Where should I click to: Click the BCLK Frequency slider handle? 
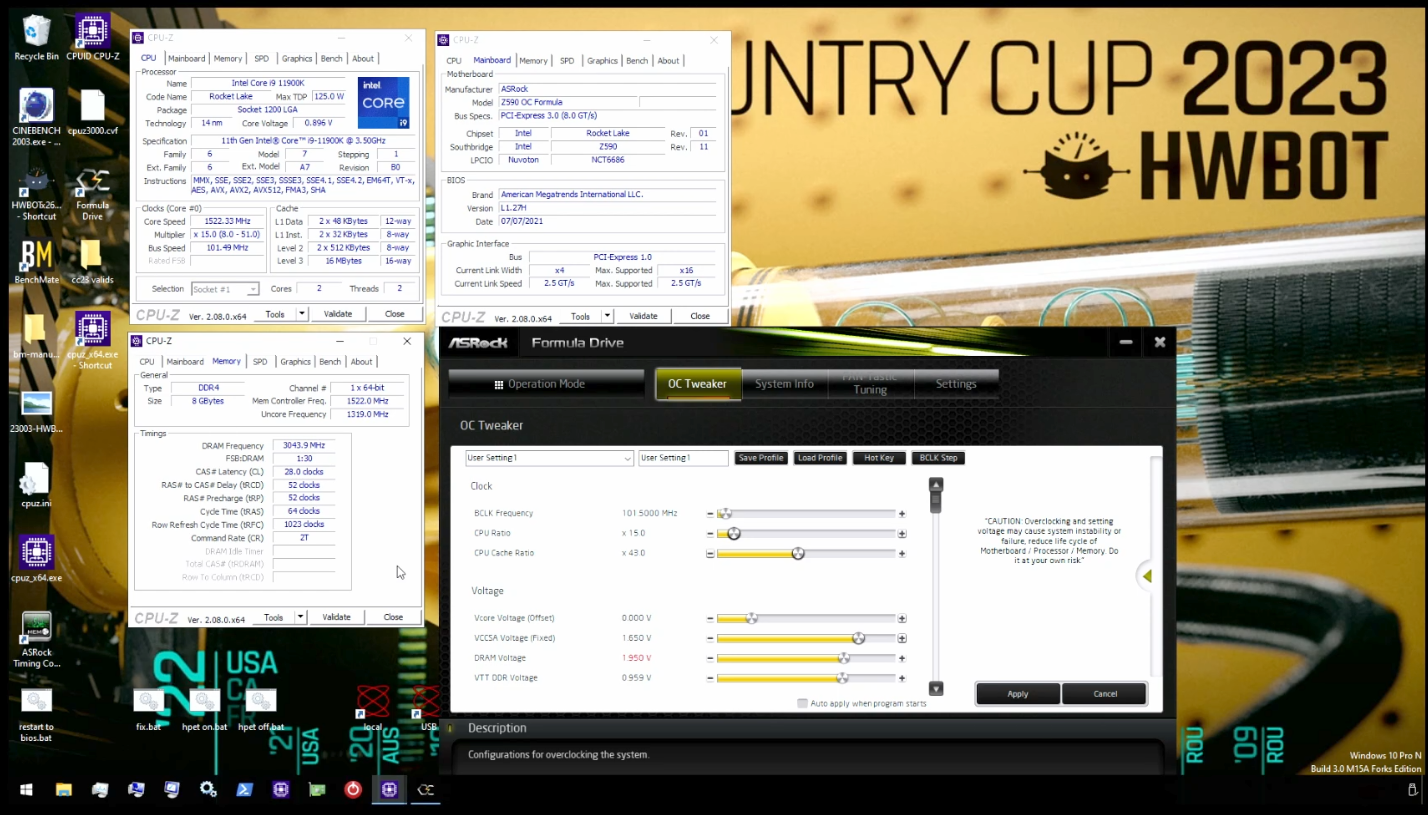(726, 513)
